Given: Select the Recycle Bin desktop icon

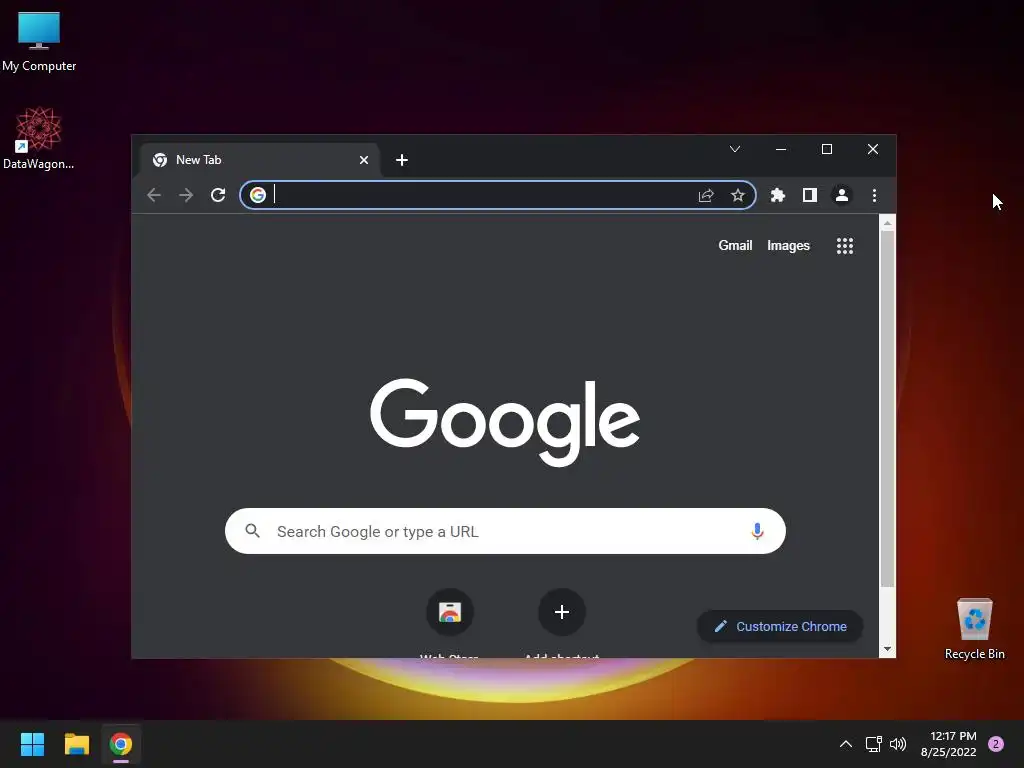Looking at the screenshot, I should tap(974, 629).
